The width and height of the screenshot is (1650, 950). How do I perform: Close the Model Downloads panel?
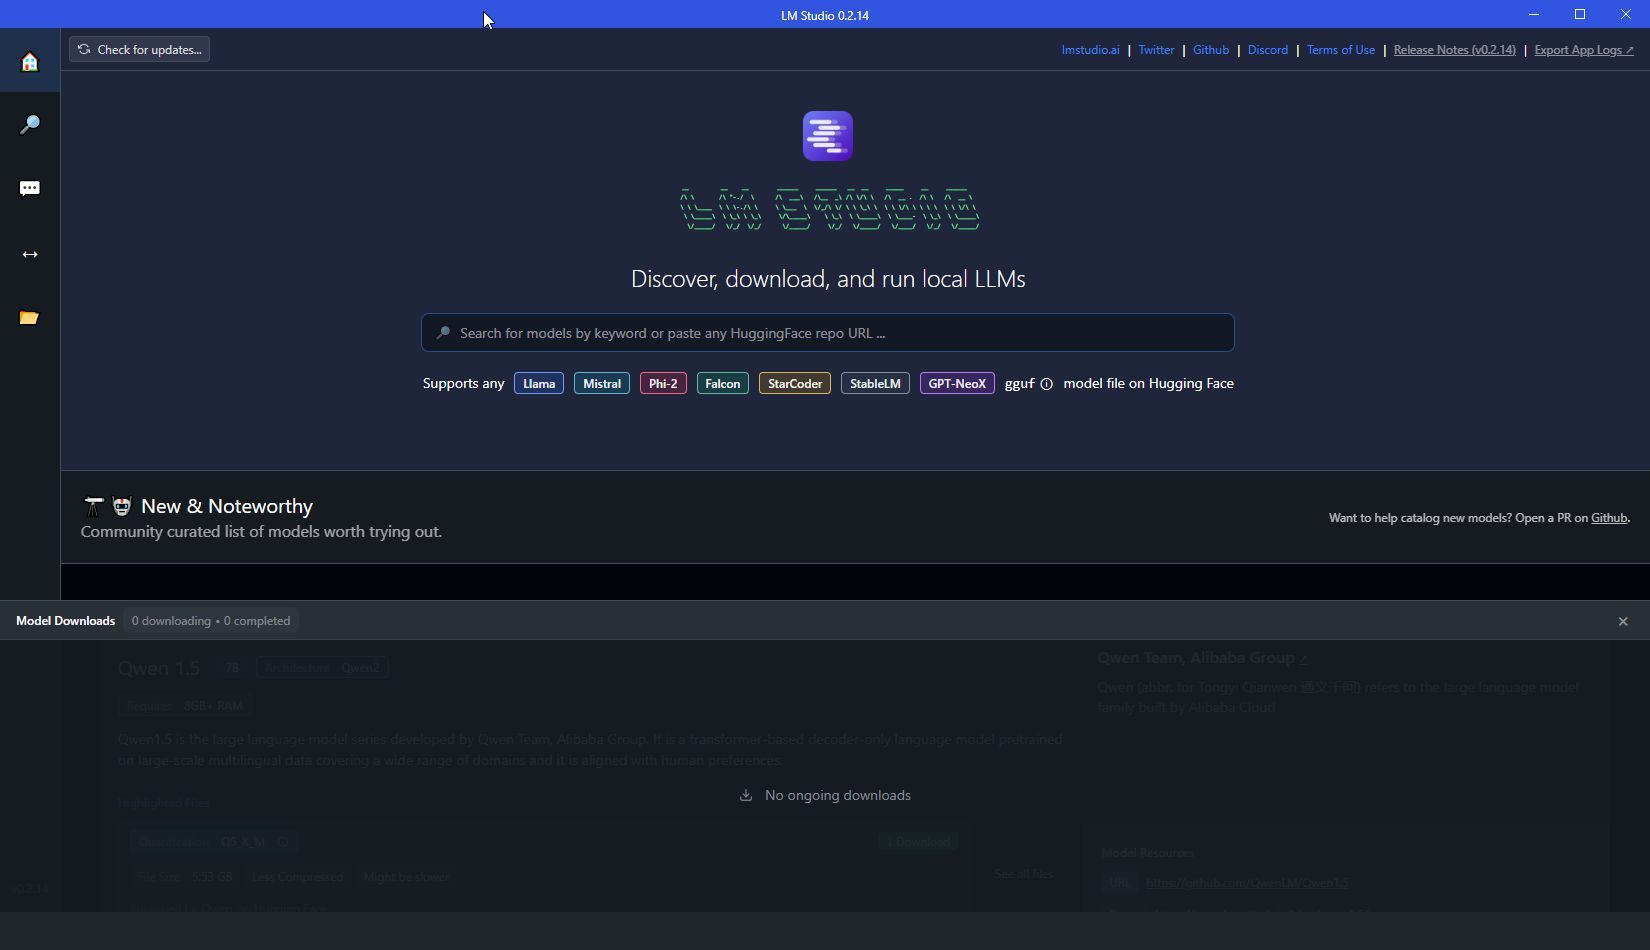(1622, 621)
